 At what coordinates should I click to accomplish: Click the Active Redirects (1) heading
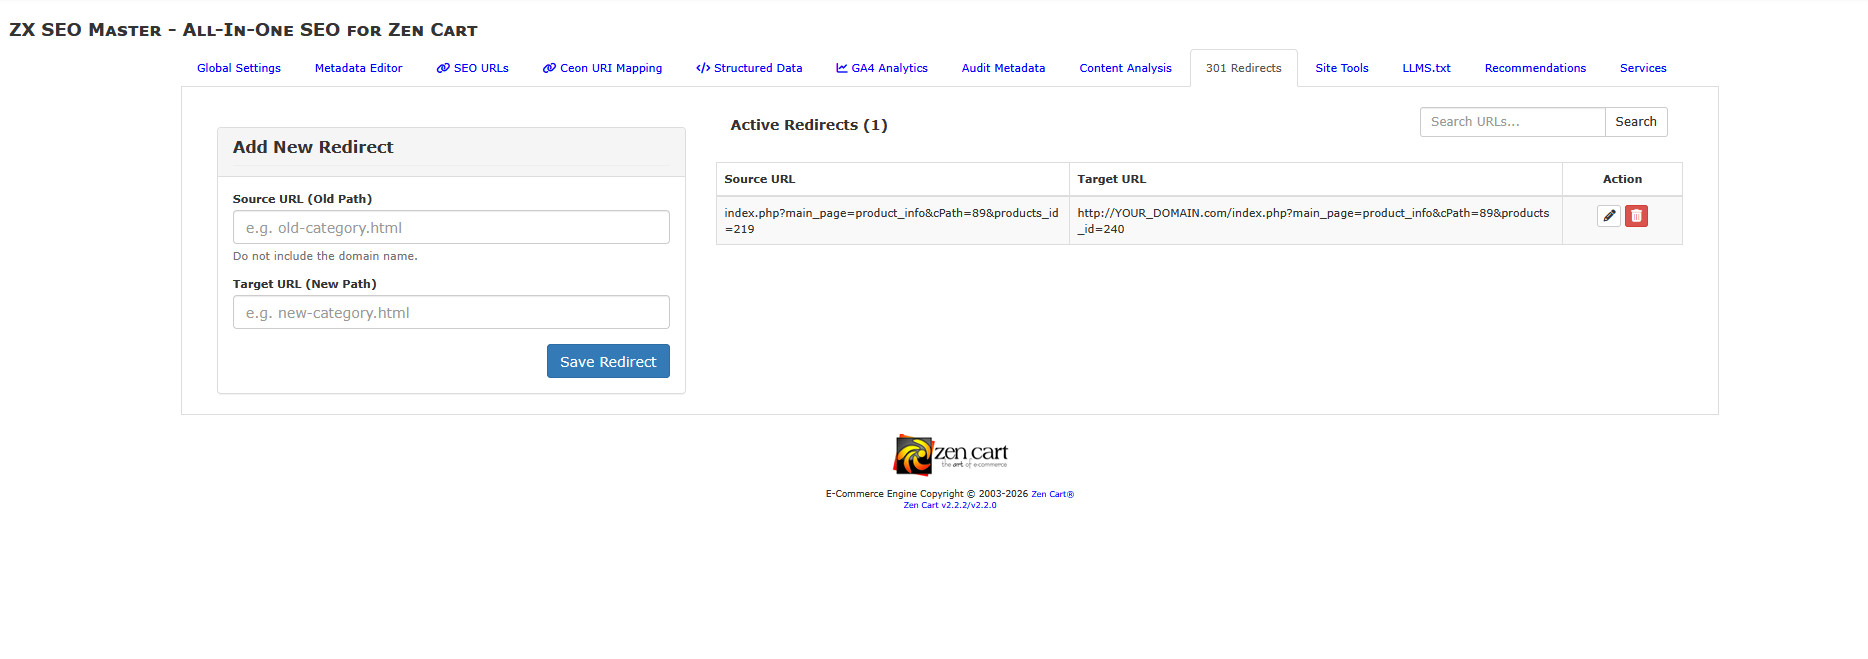point(809,125)
